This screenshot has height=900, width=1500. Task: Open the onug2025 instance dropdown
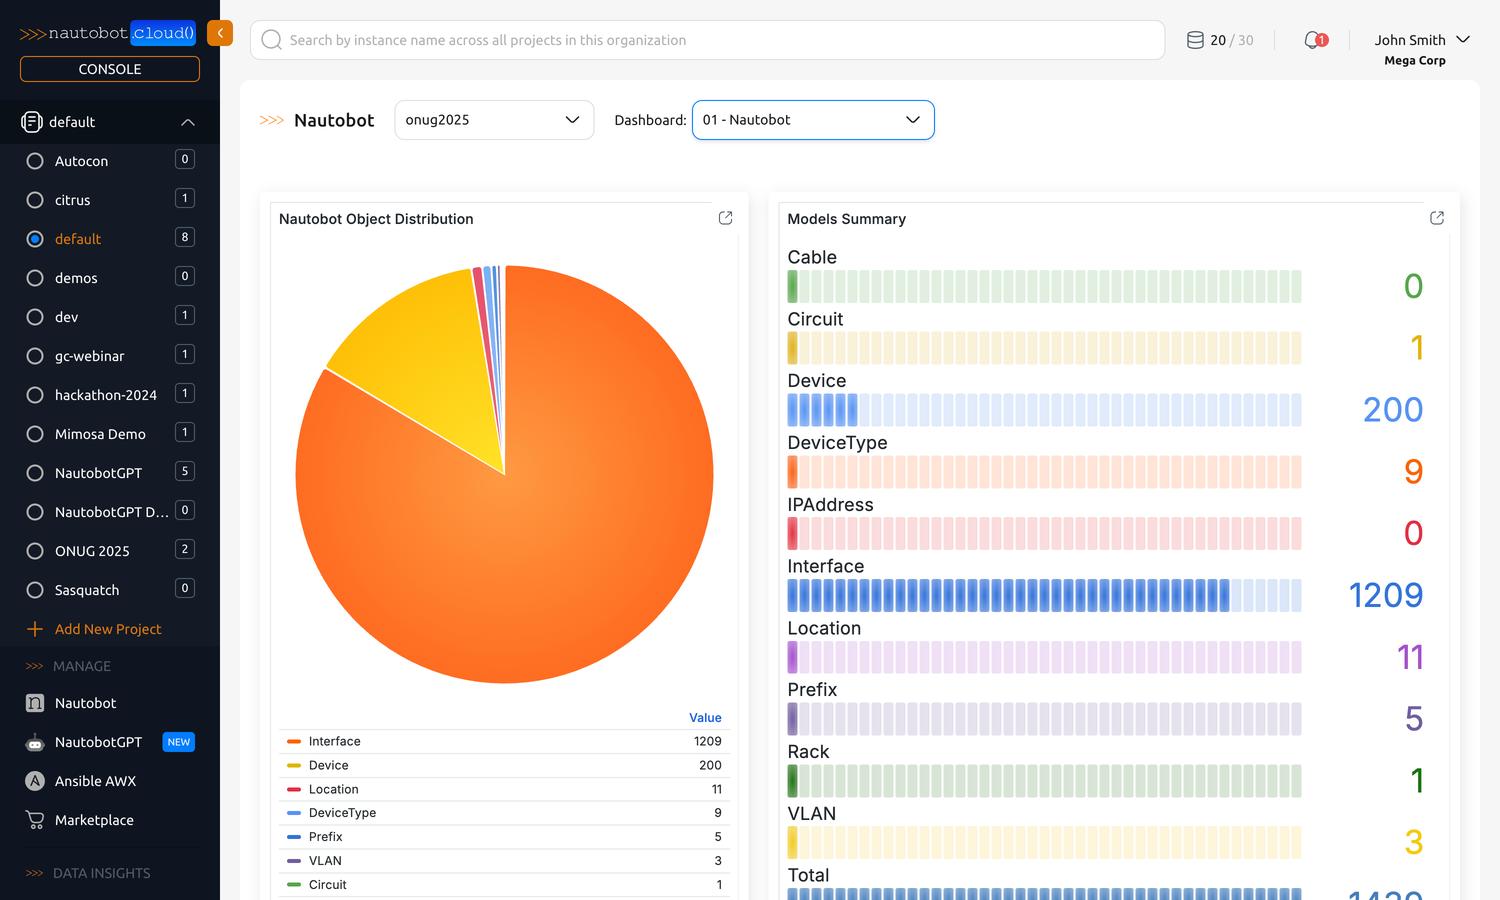pos(493,119)
